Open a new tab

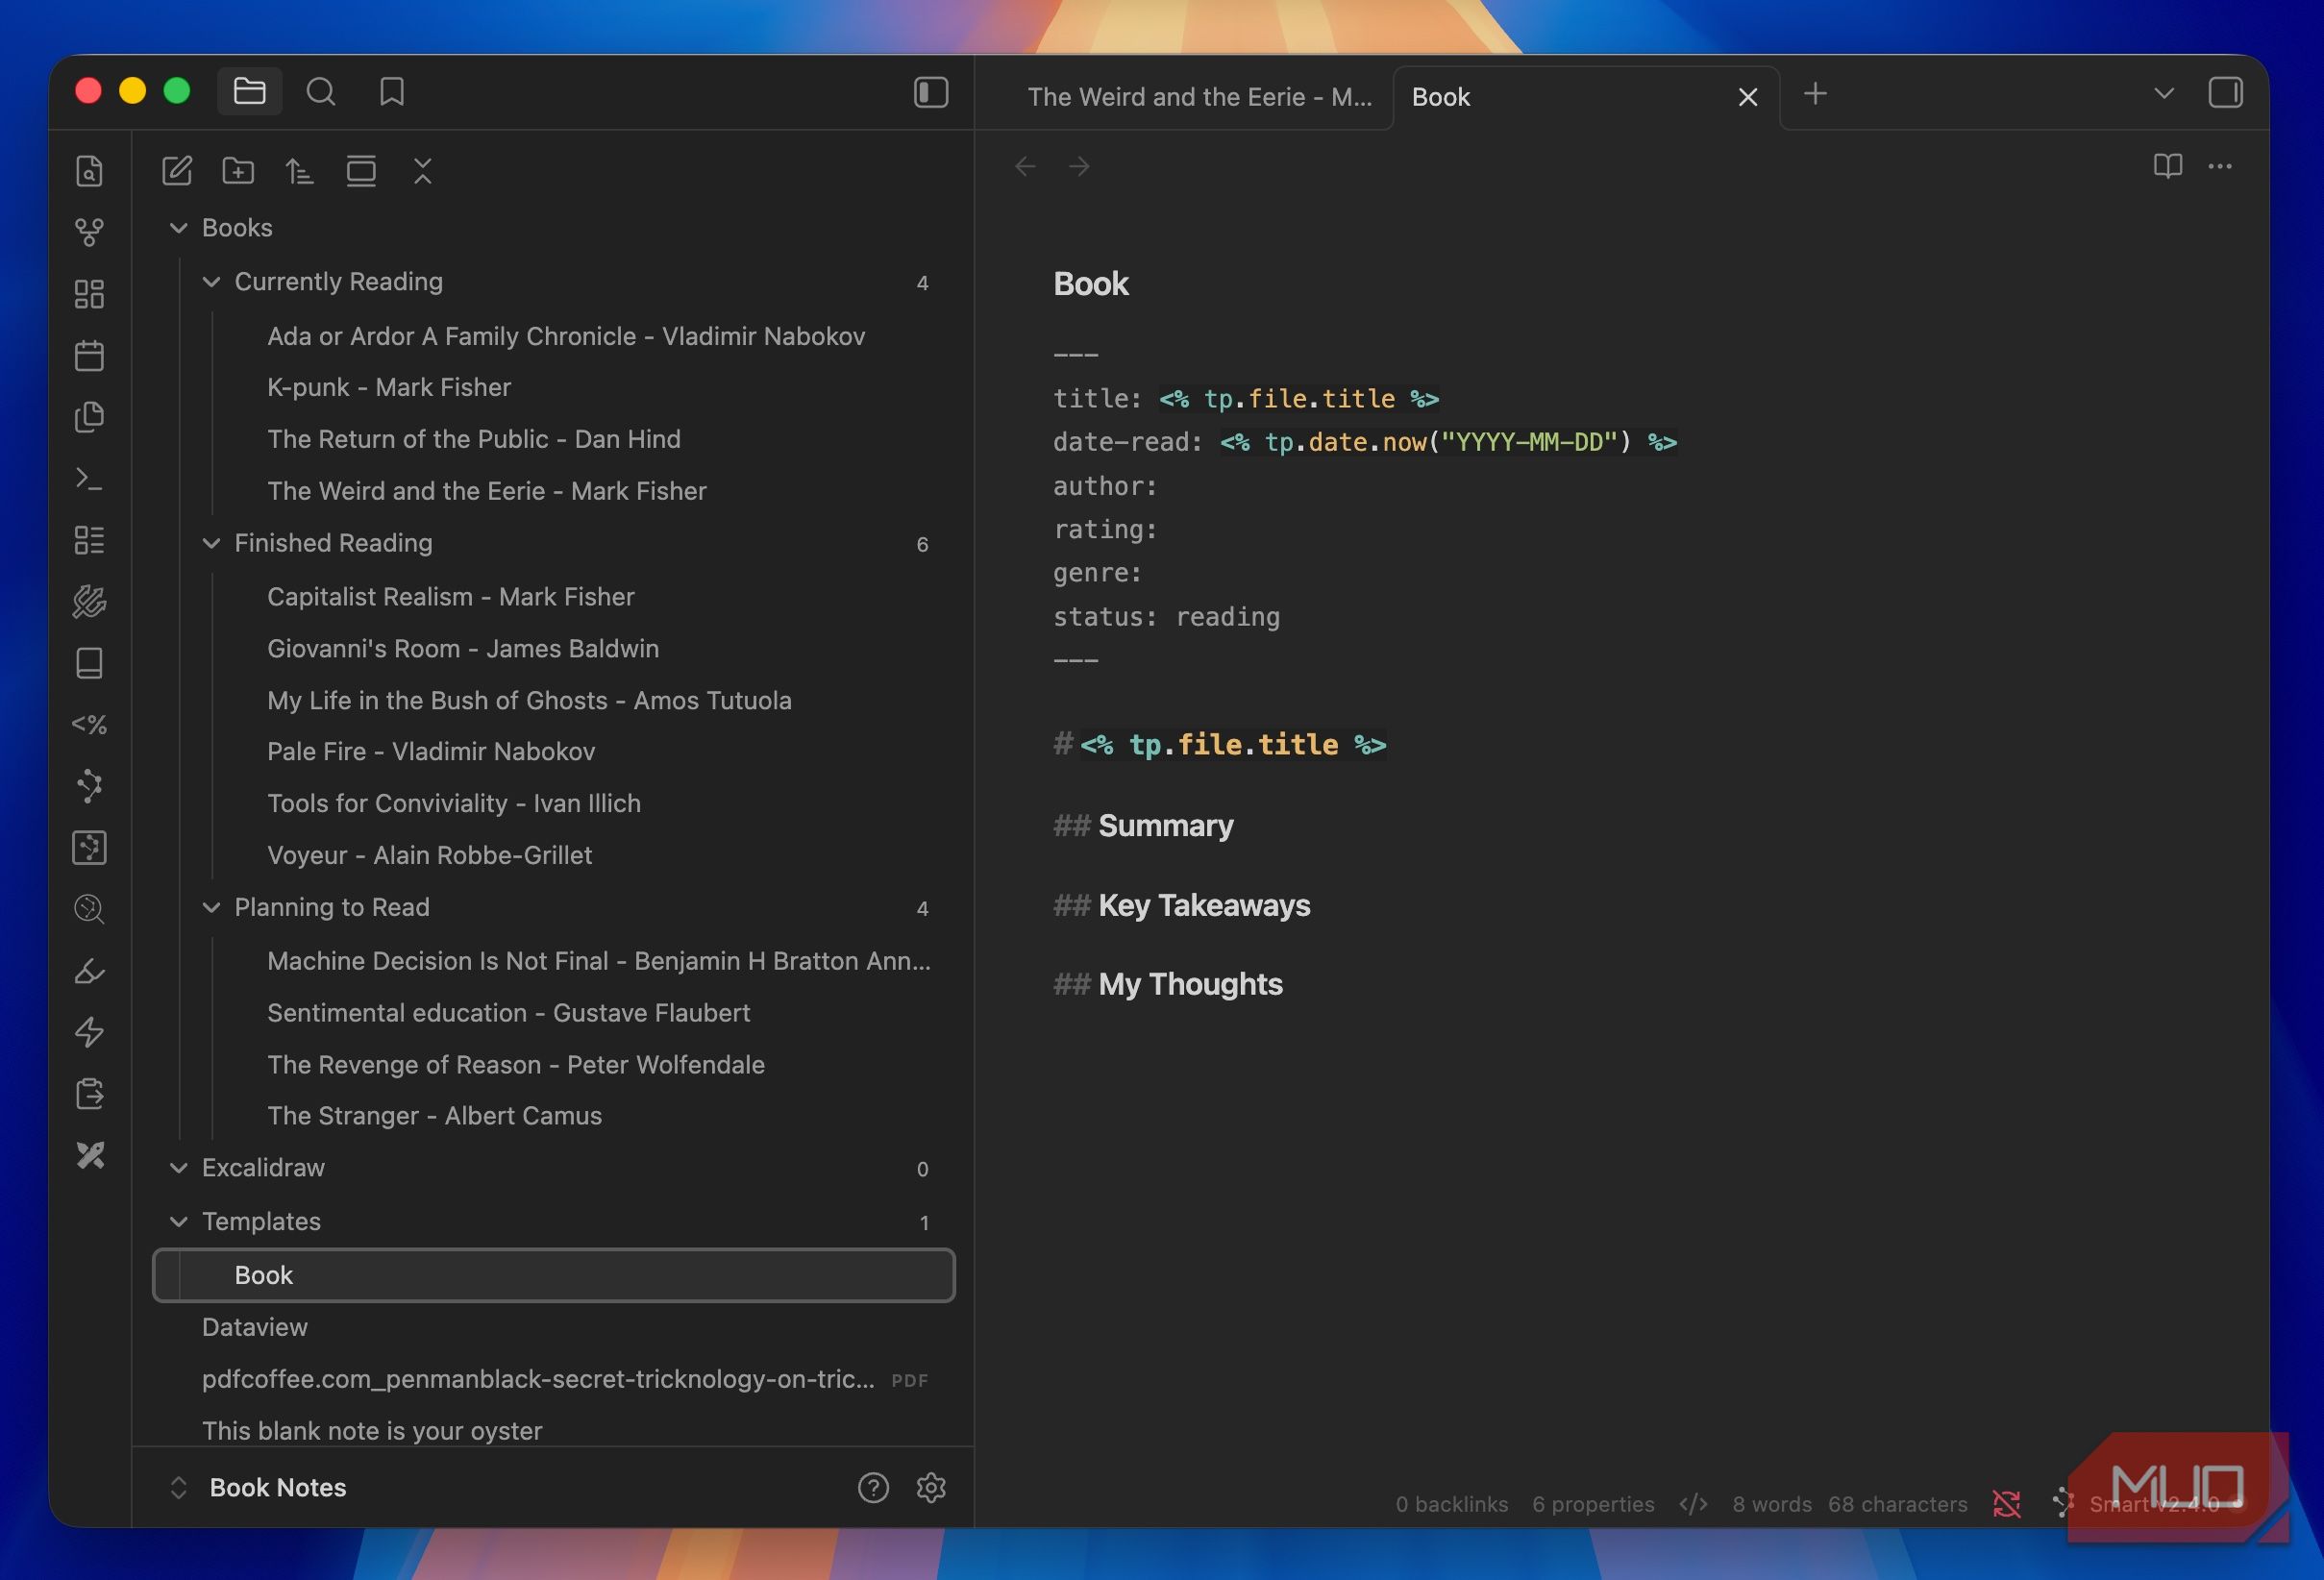pyautogui.click(x=1815, y=93)
